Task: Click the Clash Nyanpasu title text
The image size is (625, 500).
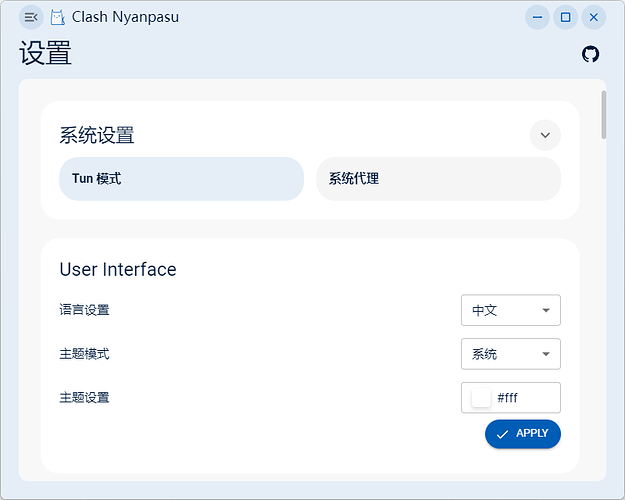Action: click(125, 18)
